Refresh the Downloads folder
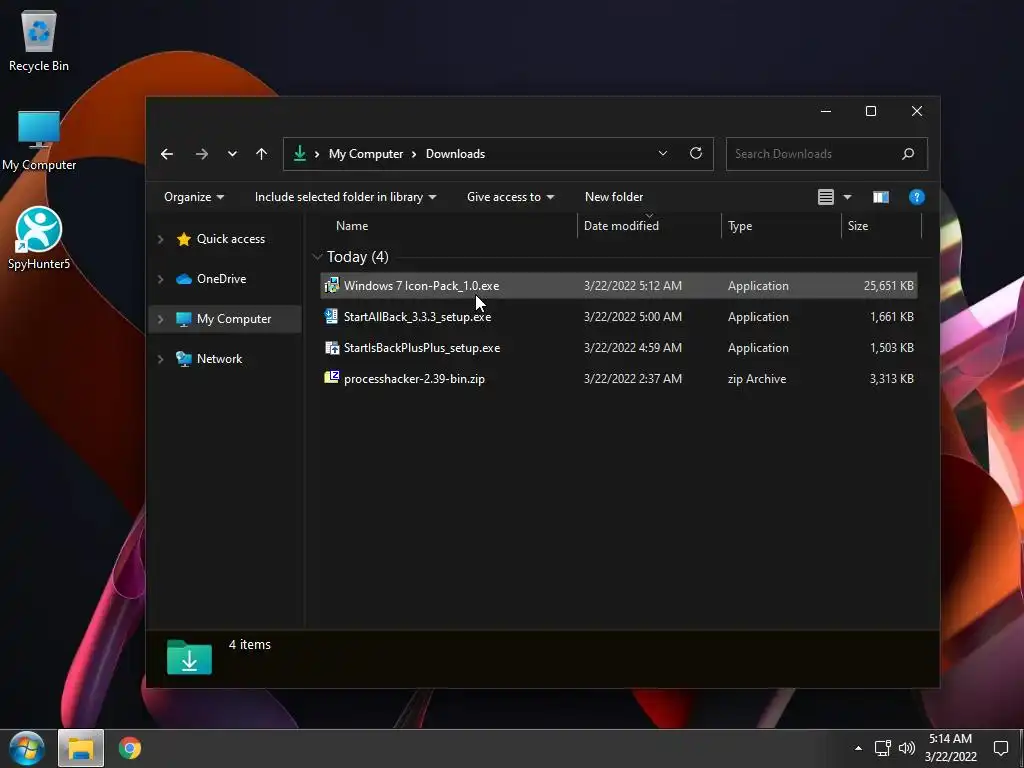Viewport: 1024px width, 768px height. 696,153
